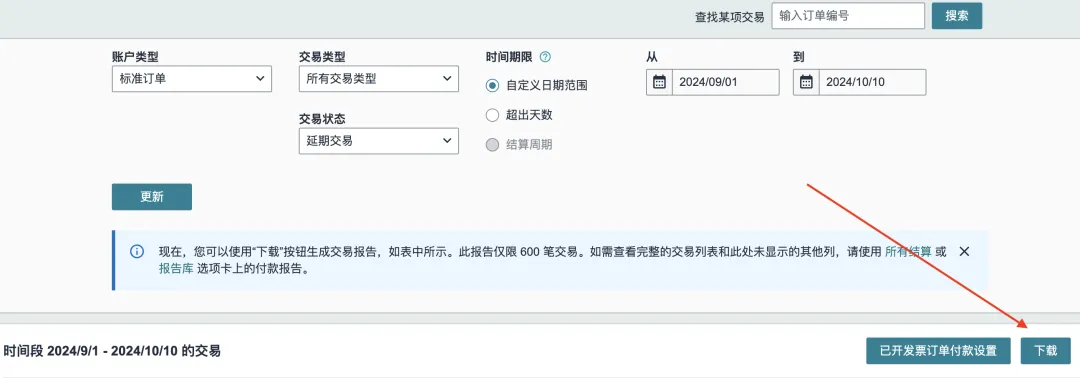This screenshot has width=1080, height=378.
Task: Click the 已开发票订单付款设置 button
Action: point(938,350)
